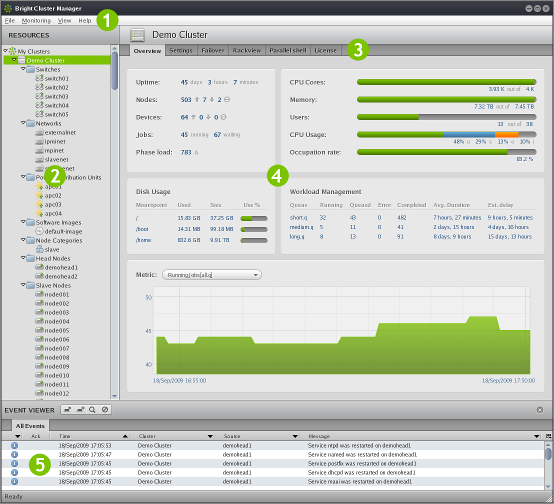Collapse the Switches folder

pyautogui.click(x=23, y=69)
